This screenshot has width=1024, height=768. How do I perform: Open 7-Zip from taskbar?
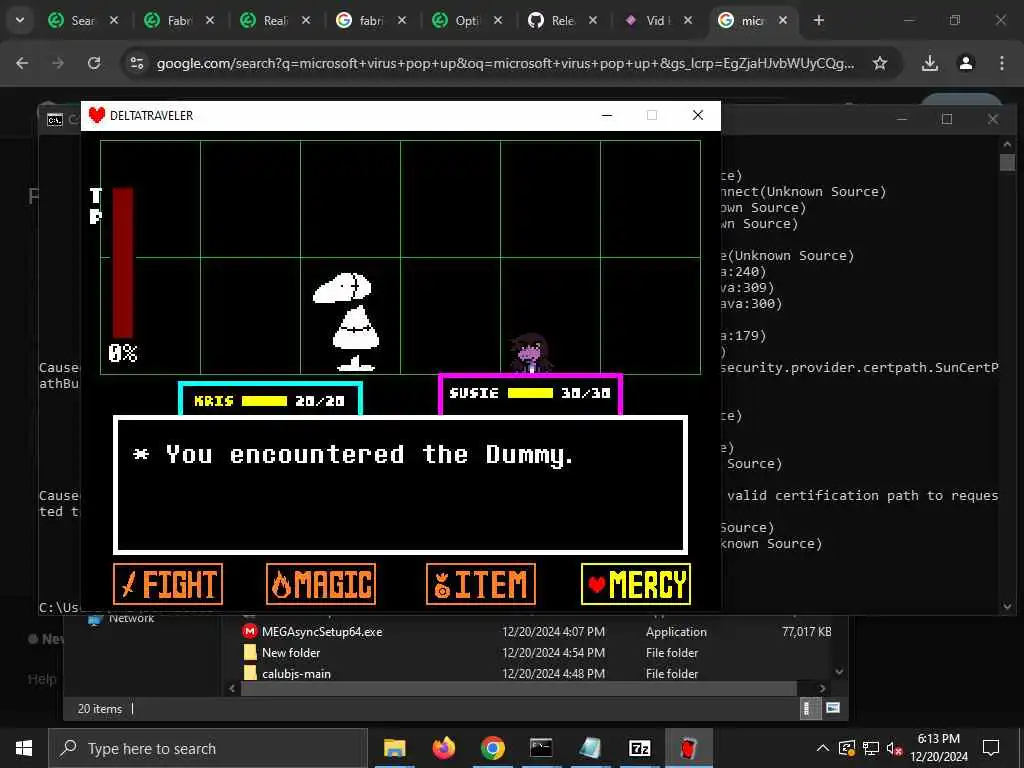pos(639,748)
